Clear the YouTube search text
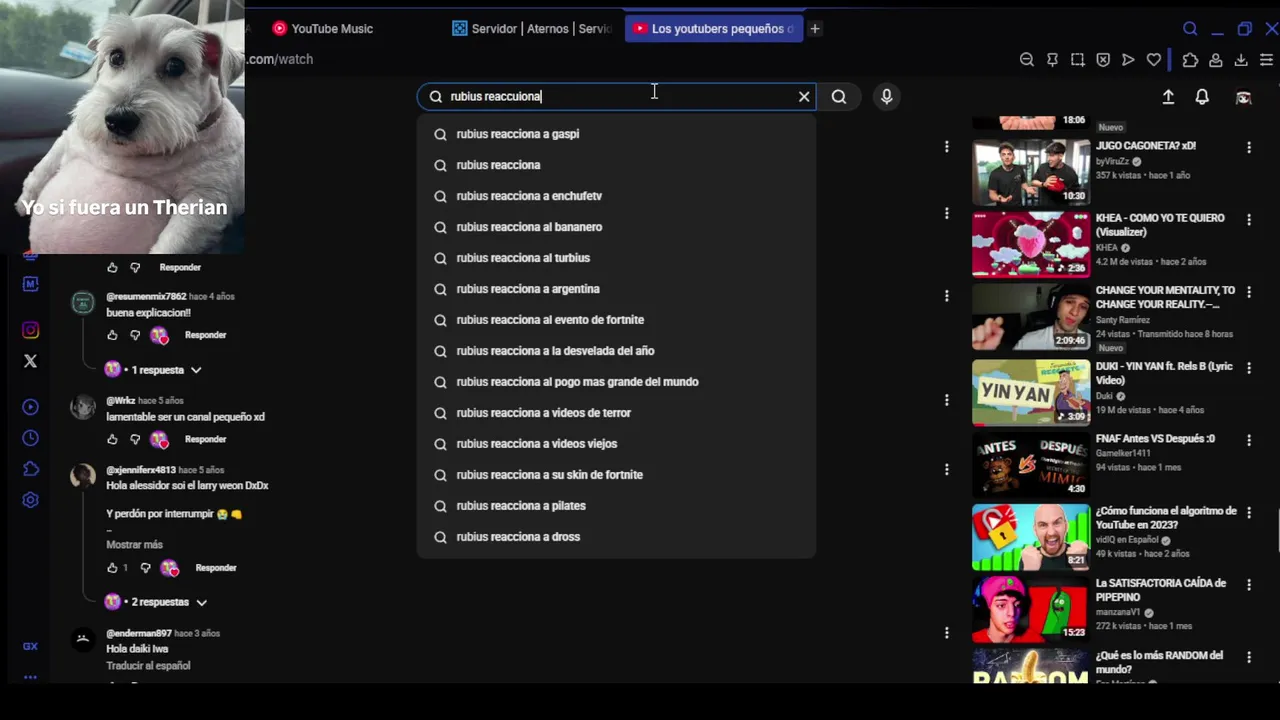 [804, 96]
